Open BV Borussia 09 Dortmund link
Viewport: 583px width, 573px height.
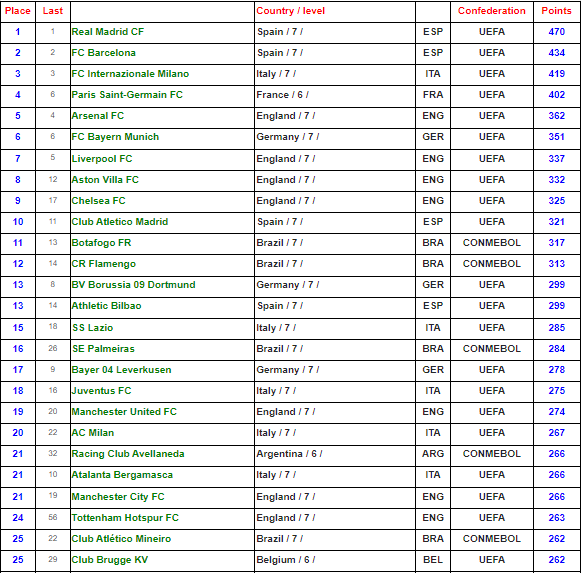coord(133,285)
